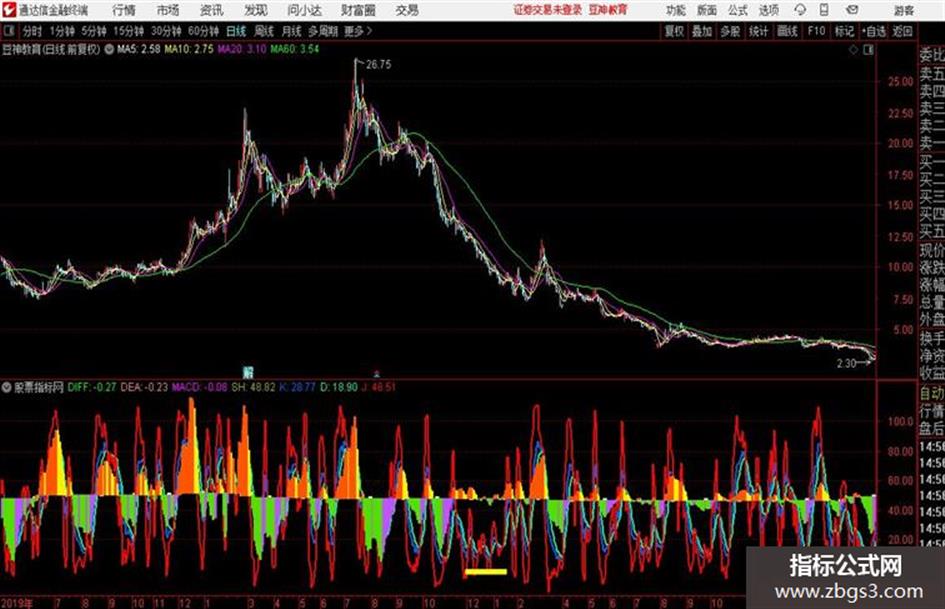Click the 2019年 date axis label
Image resolution: width=945 pixels, height=609 pixels.
point(17,602)
